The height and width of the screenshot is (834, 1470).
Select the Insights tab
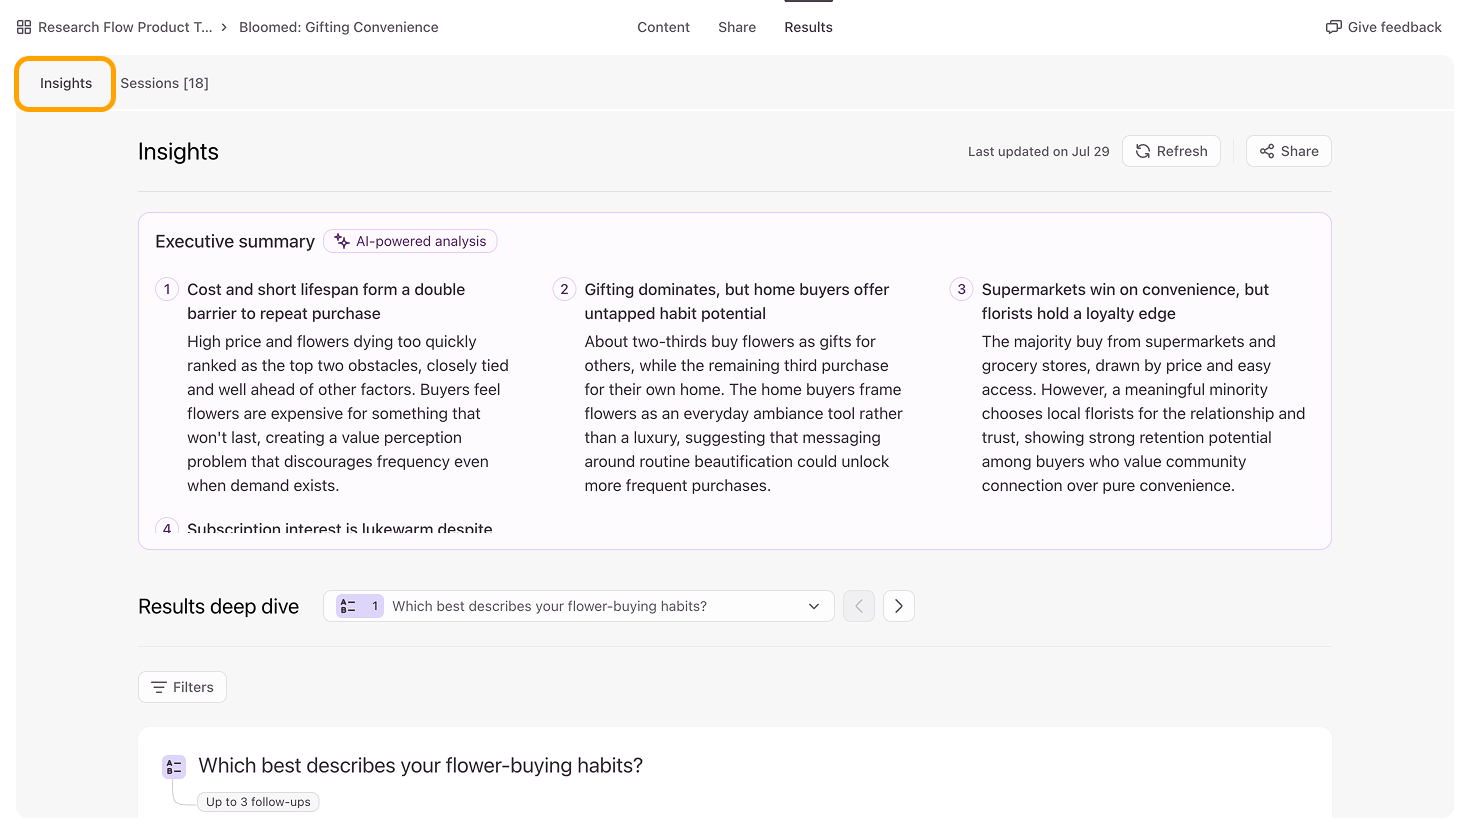pyautogui.click(x=66, y=83)
